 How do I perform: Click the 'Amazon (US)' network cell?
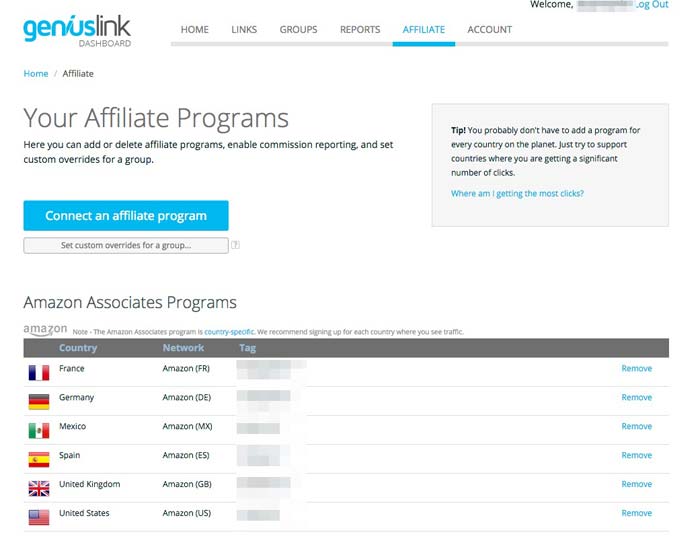pyautogui.click(x=187, y=513)
